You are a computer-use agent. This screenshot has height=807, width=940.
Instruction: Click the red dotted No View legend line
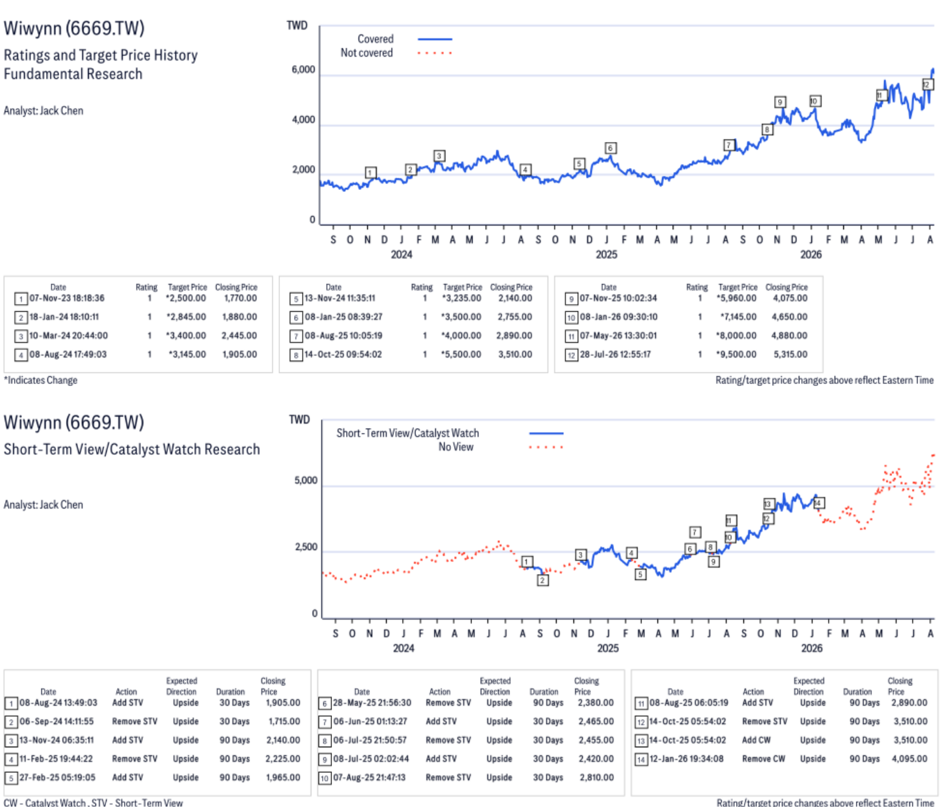coord(546,447)
